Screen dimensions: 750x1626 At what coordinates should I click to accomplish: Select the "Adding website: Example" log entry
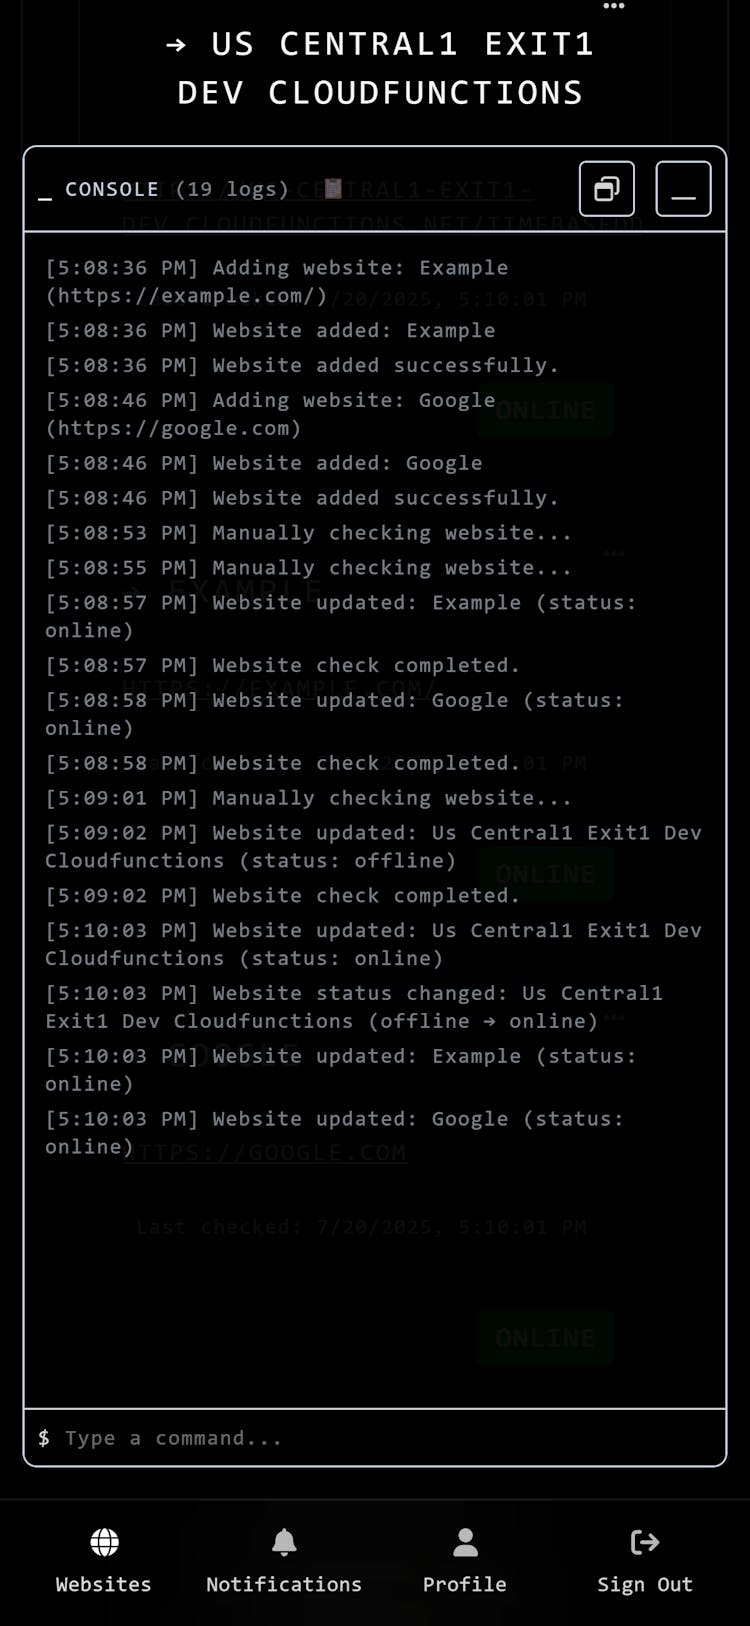(277, 281)
